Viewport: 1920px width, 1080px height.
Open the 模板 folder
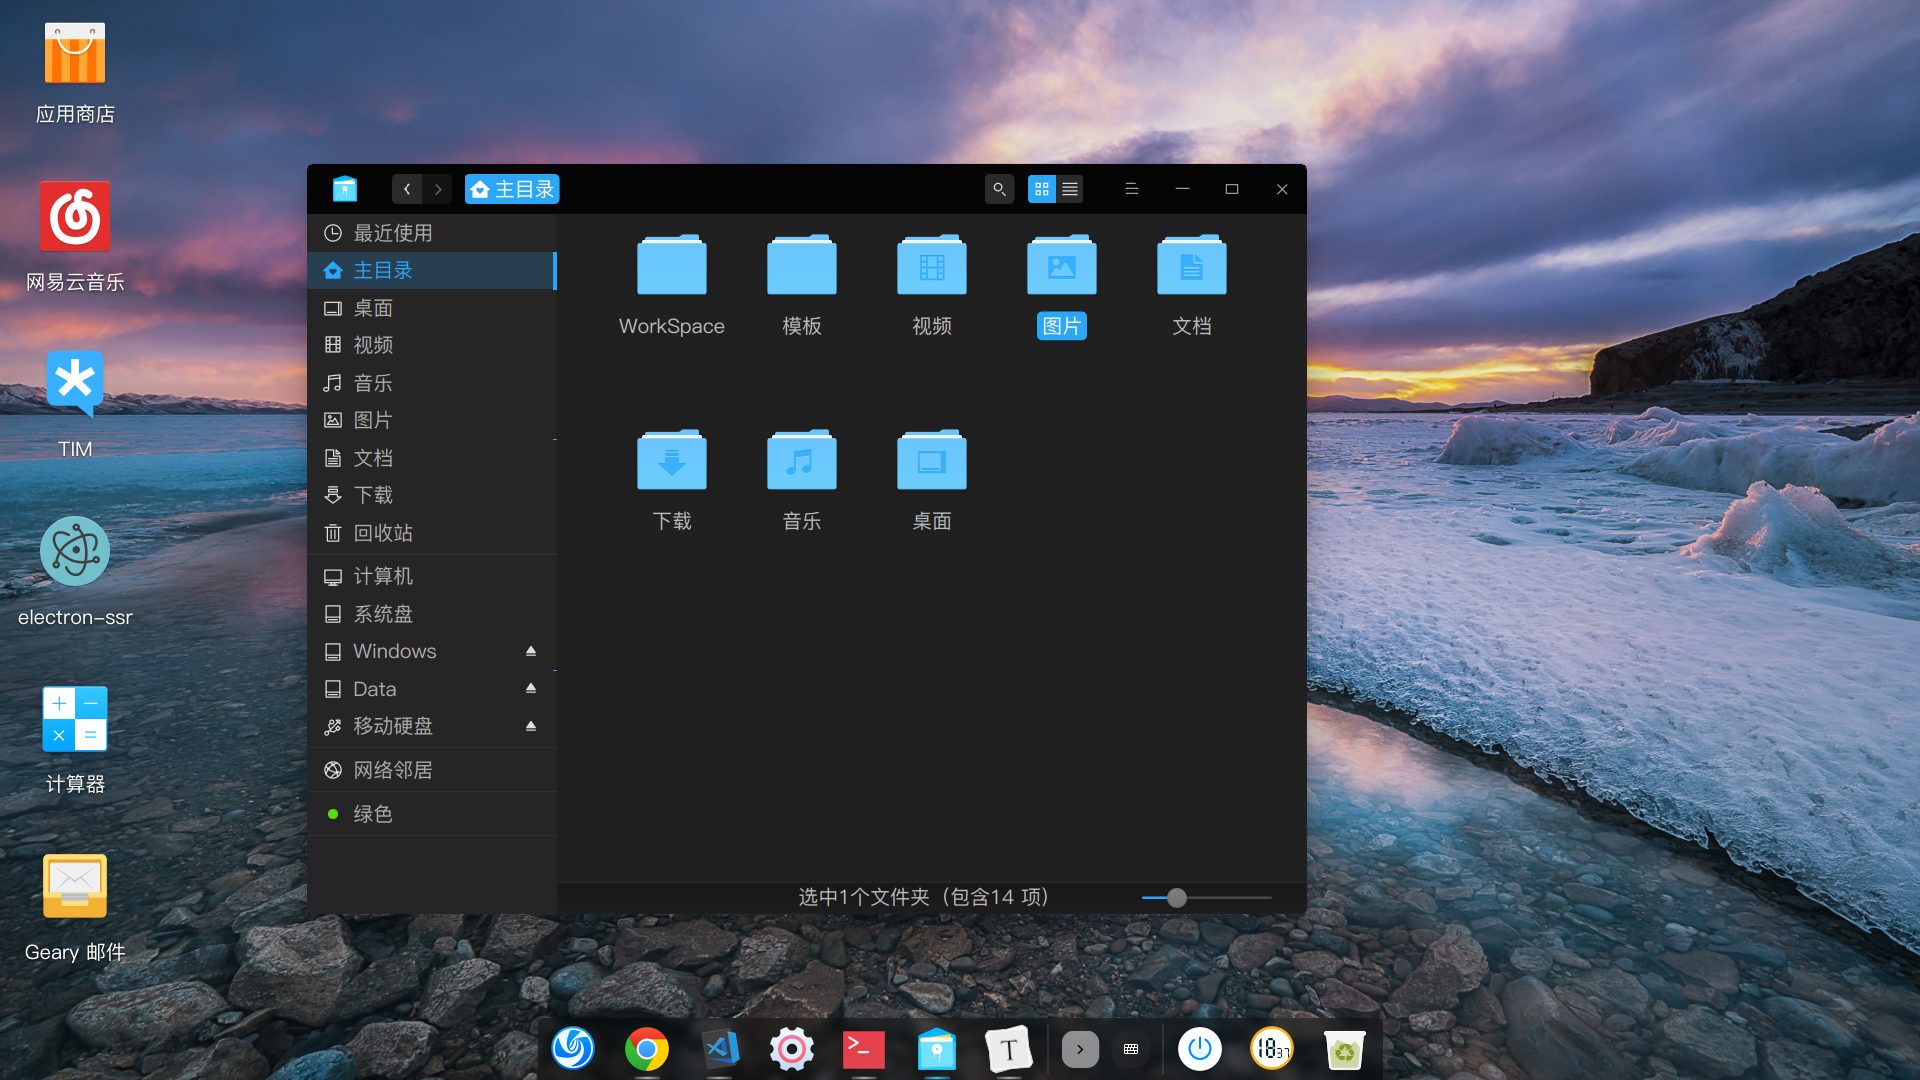click(801, 266)
